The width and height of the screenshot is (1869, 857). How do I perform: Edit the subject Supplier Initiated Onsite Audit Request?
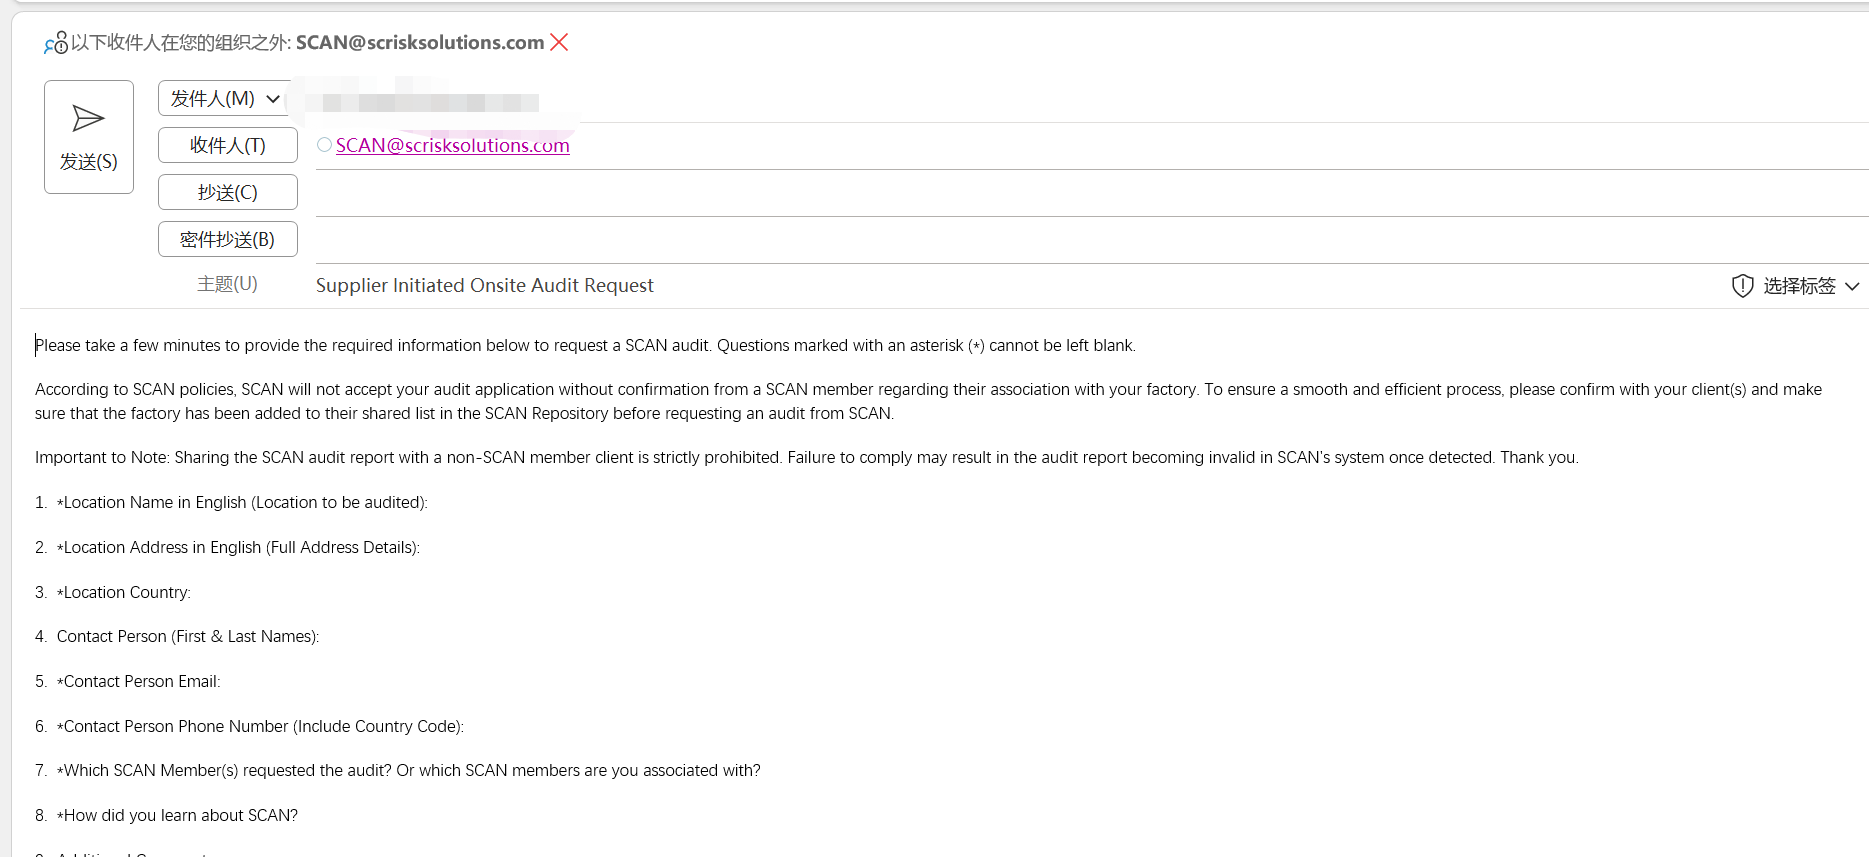point(485,285)
